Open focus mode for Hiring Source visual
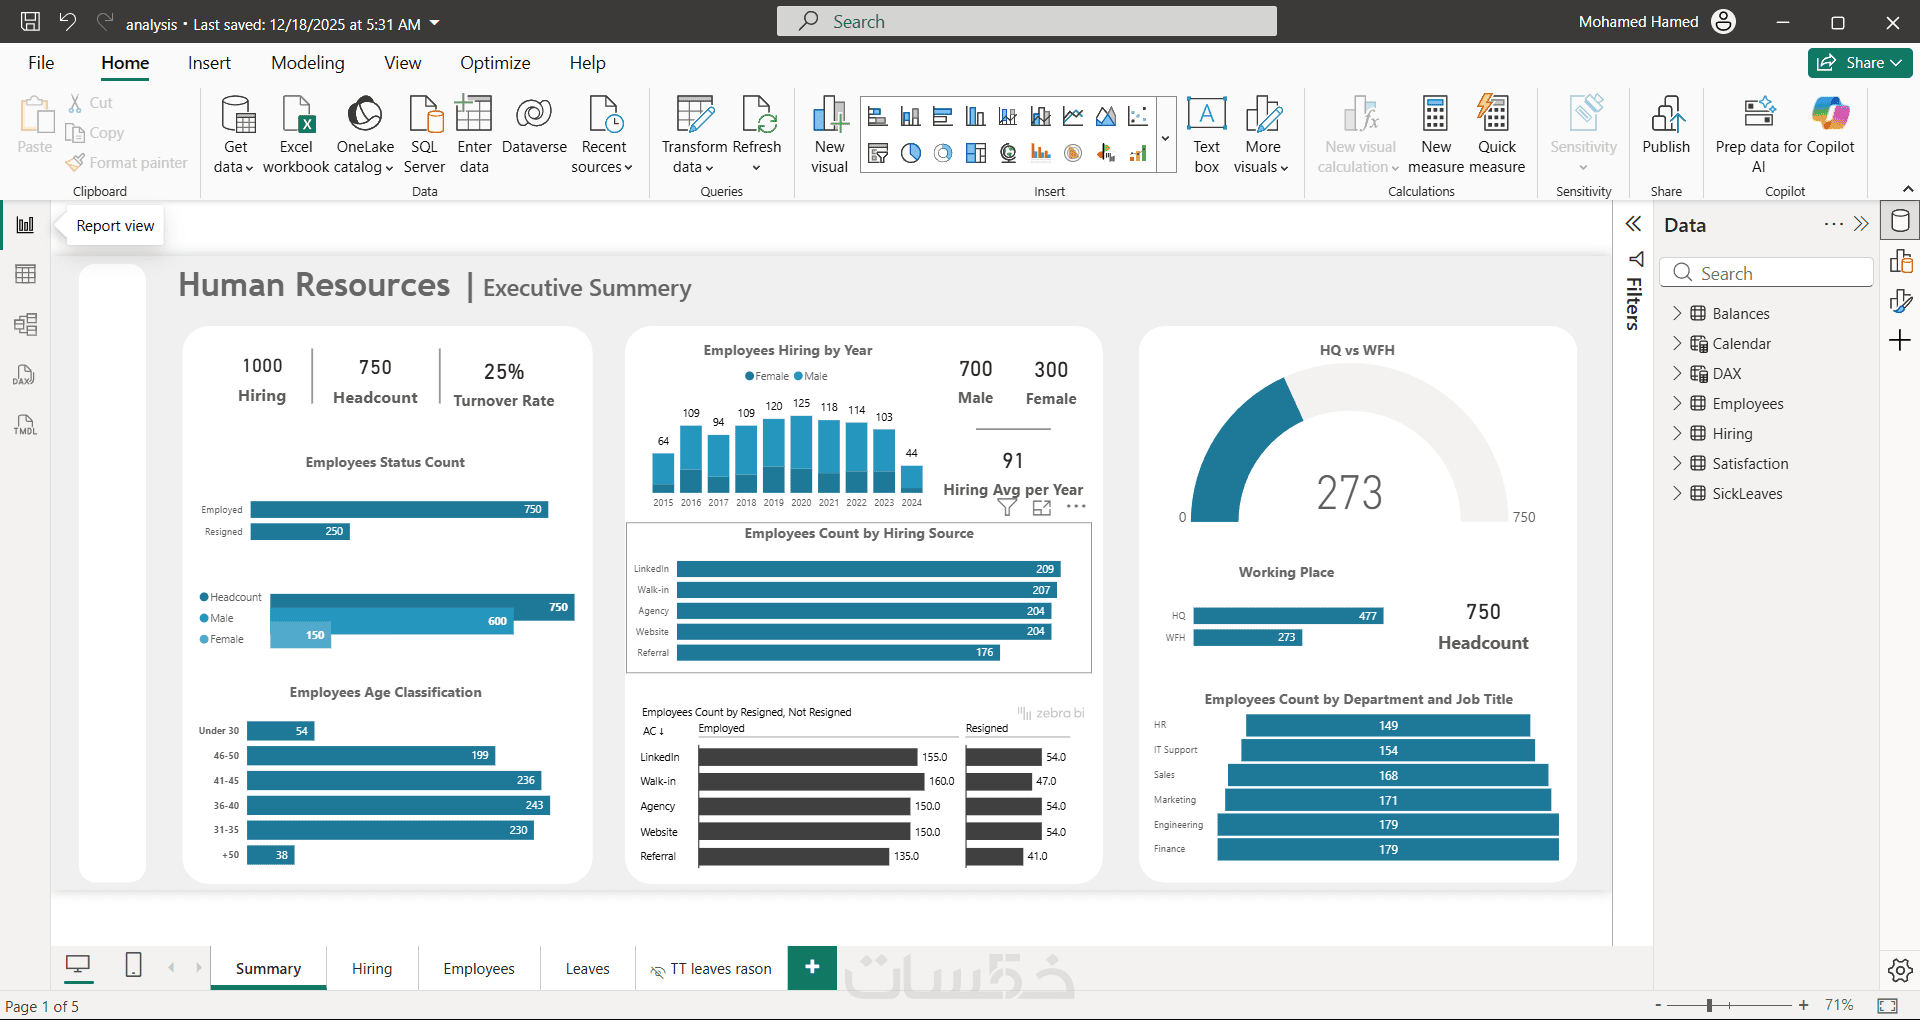 1042,507
